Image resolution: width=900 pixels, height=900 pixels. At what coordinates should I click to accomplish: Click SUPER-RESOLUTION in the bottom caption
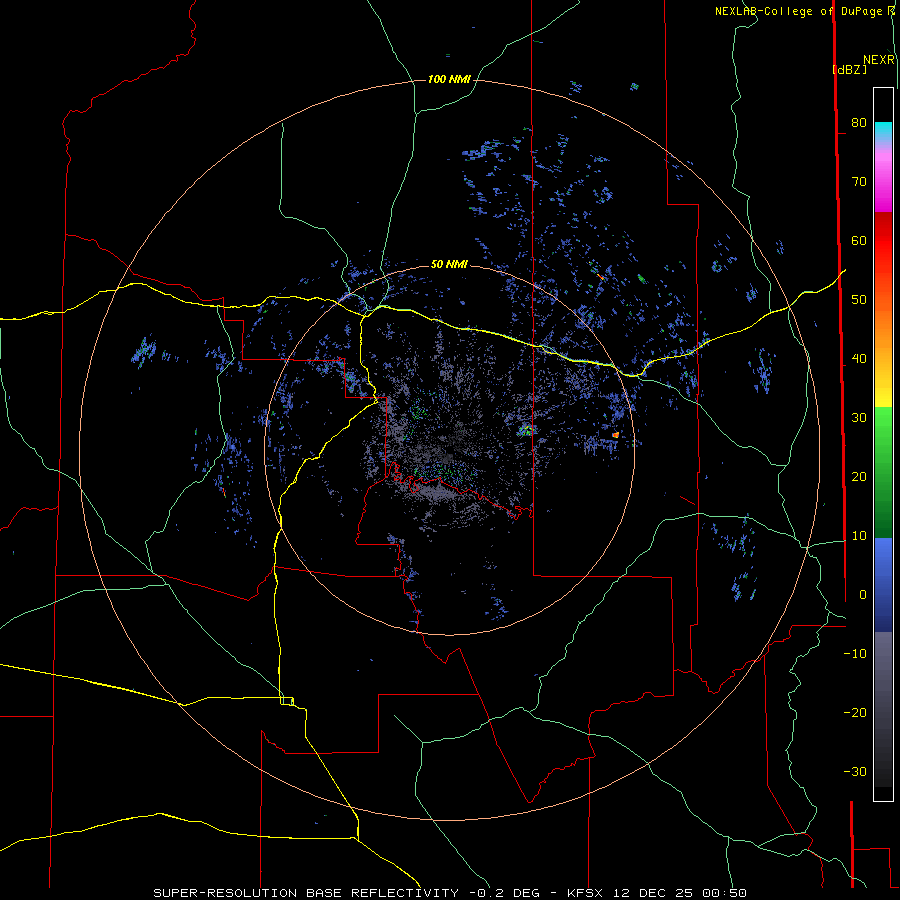pyautogui.click(x=225, y=893)
